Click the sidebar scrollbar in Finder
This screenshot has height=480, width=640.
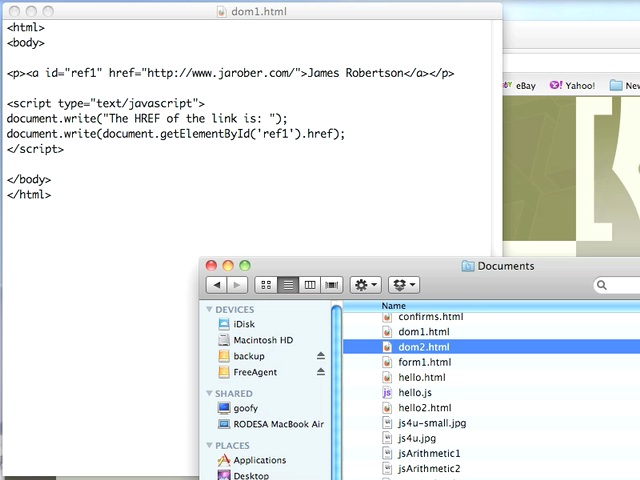(336, 392)
